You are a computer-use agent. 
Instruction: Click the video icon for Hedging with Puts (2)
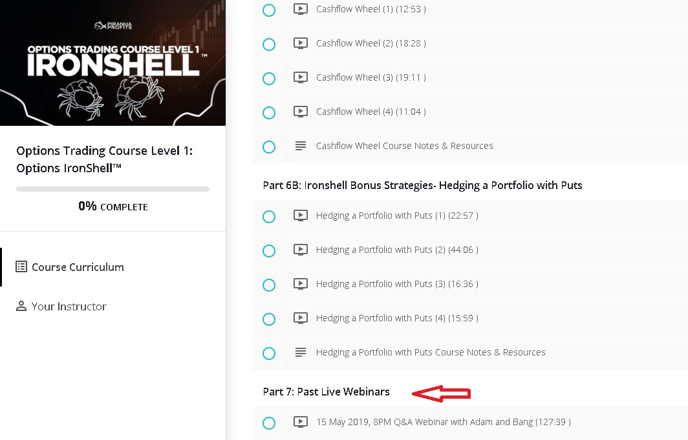[301, 250]
